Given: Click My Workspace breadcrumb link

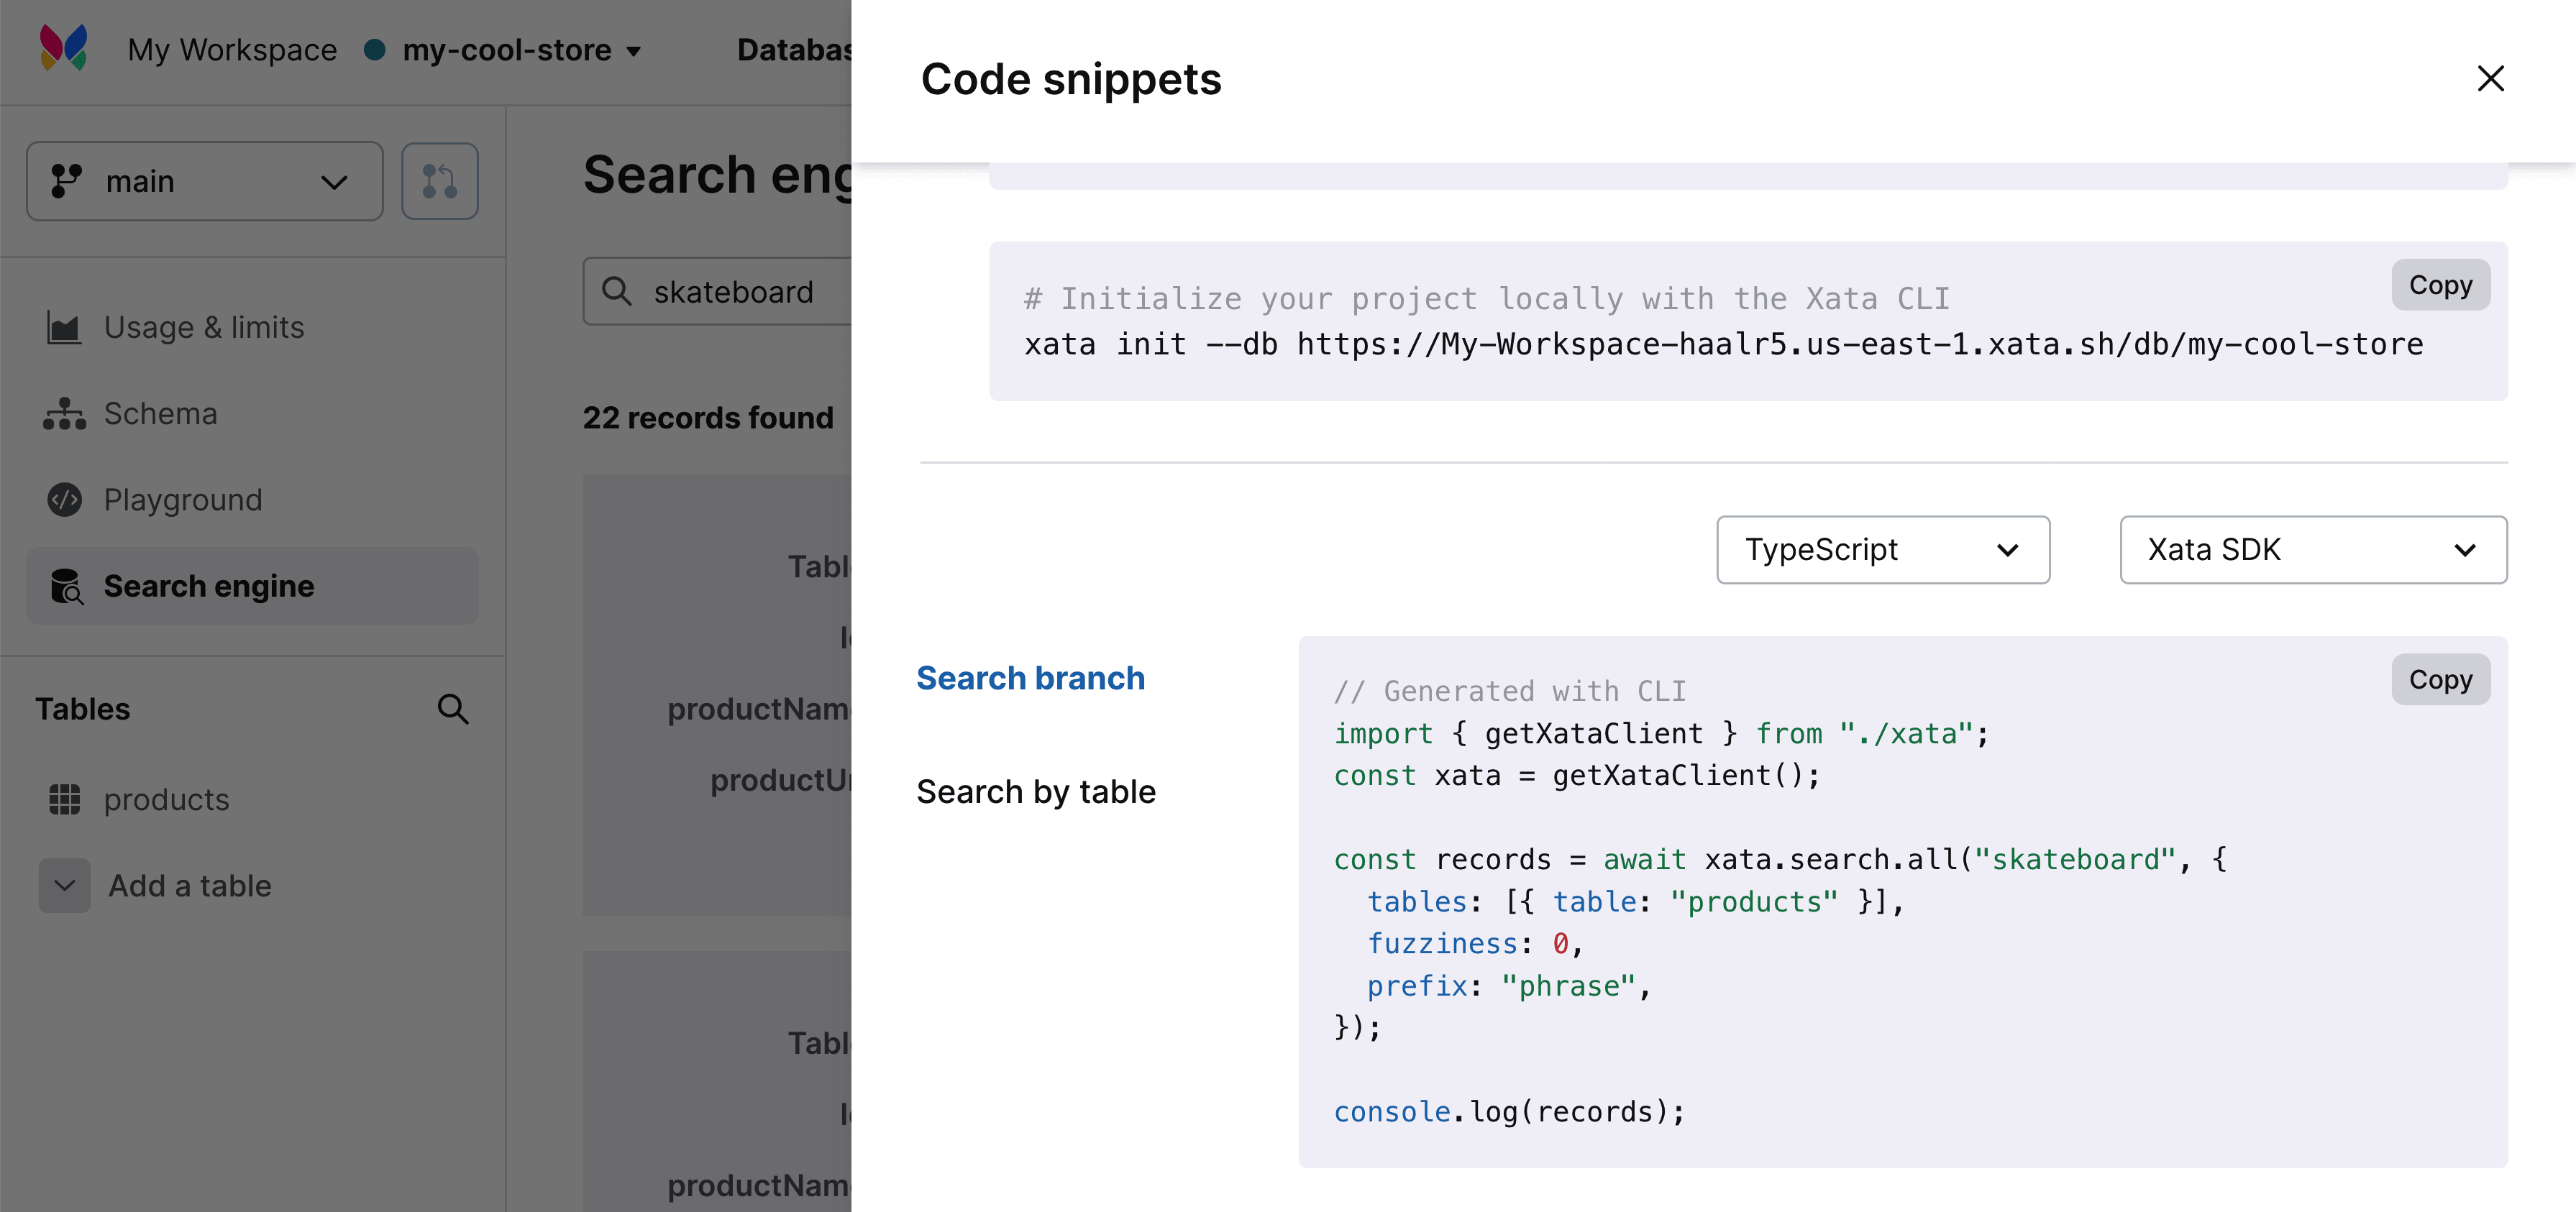Looking at the screenshot, I should coord(232,49).
